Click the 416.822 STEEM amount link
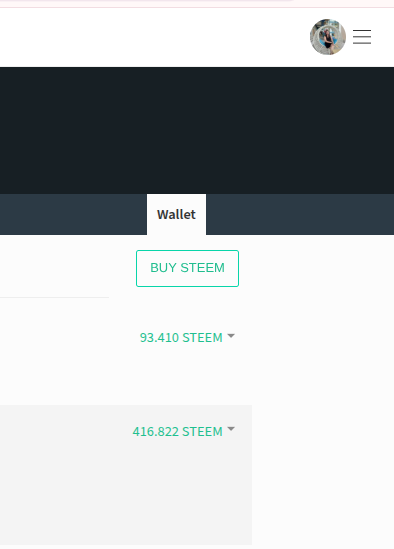This screenshot has height=549, width=394. tap(178, 431)
